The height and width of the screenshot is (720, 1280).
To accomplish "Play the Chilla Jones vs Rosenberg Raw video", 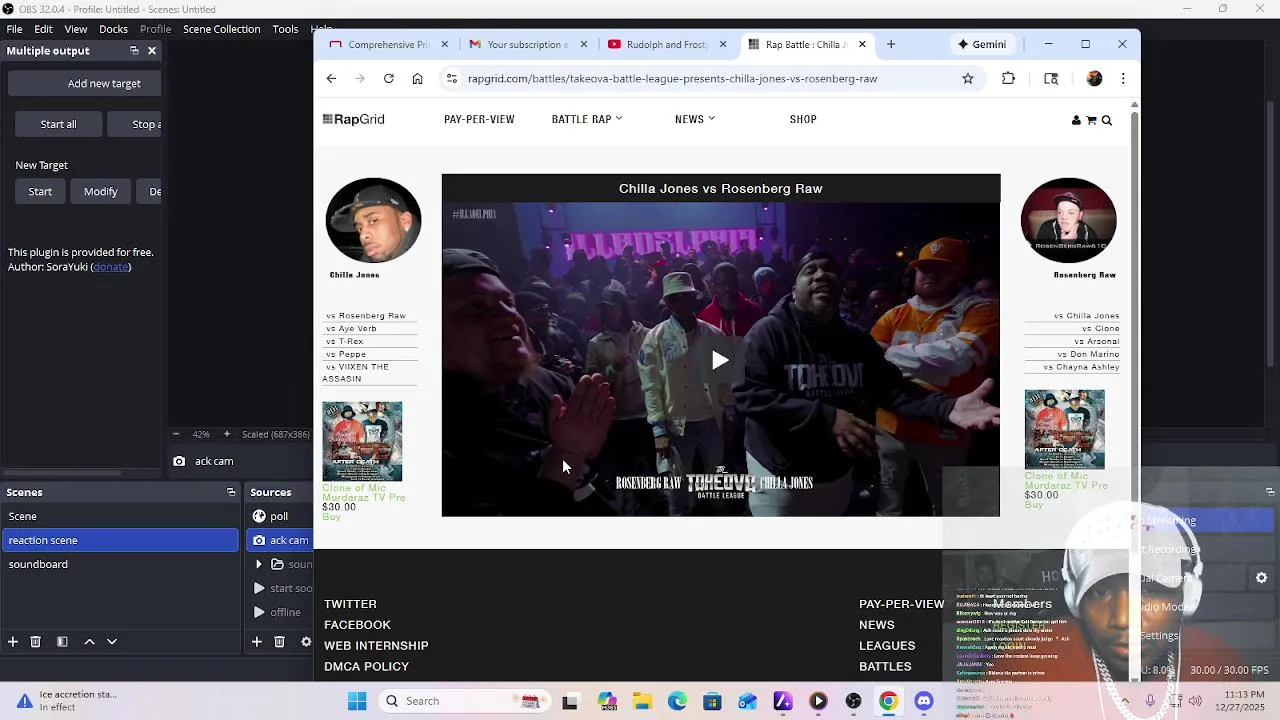I will (720, 360).
